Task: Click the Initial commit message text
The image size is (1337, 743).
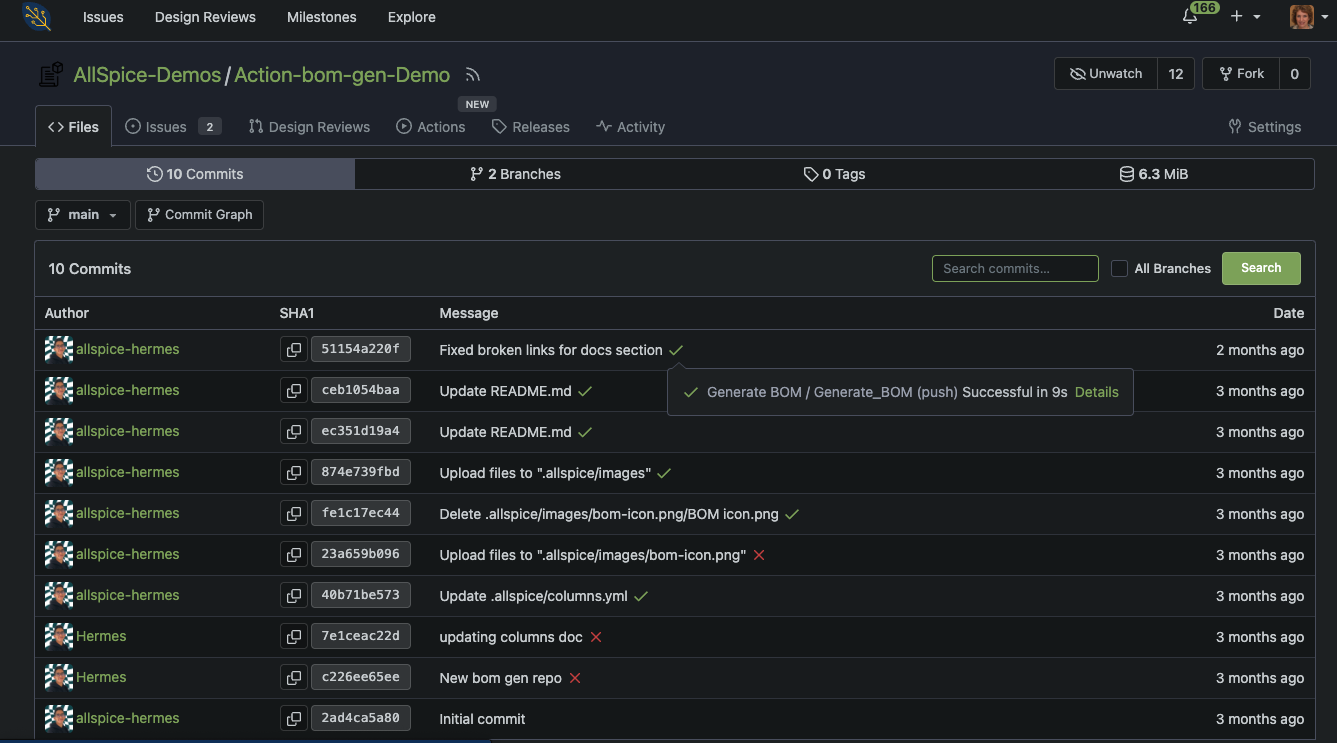Action: click(x=482, y=719)
